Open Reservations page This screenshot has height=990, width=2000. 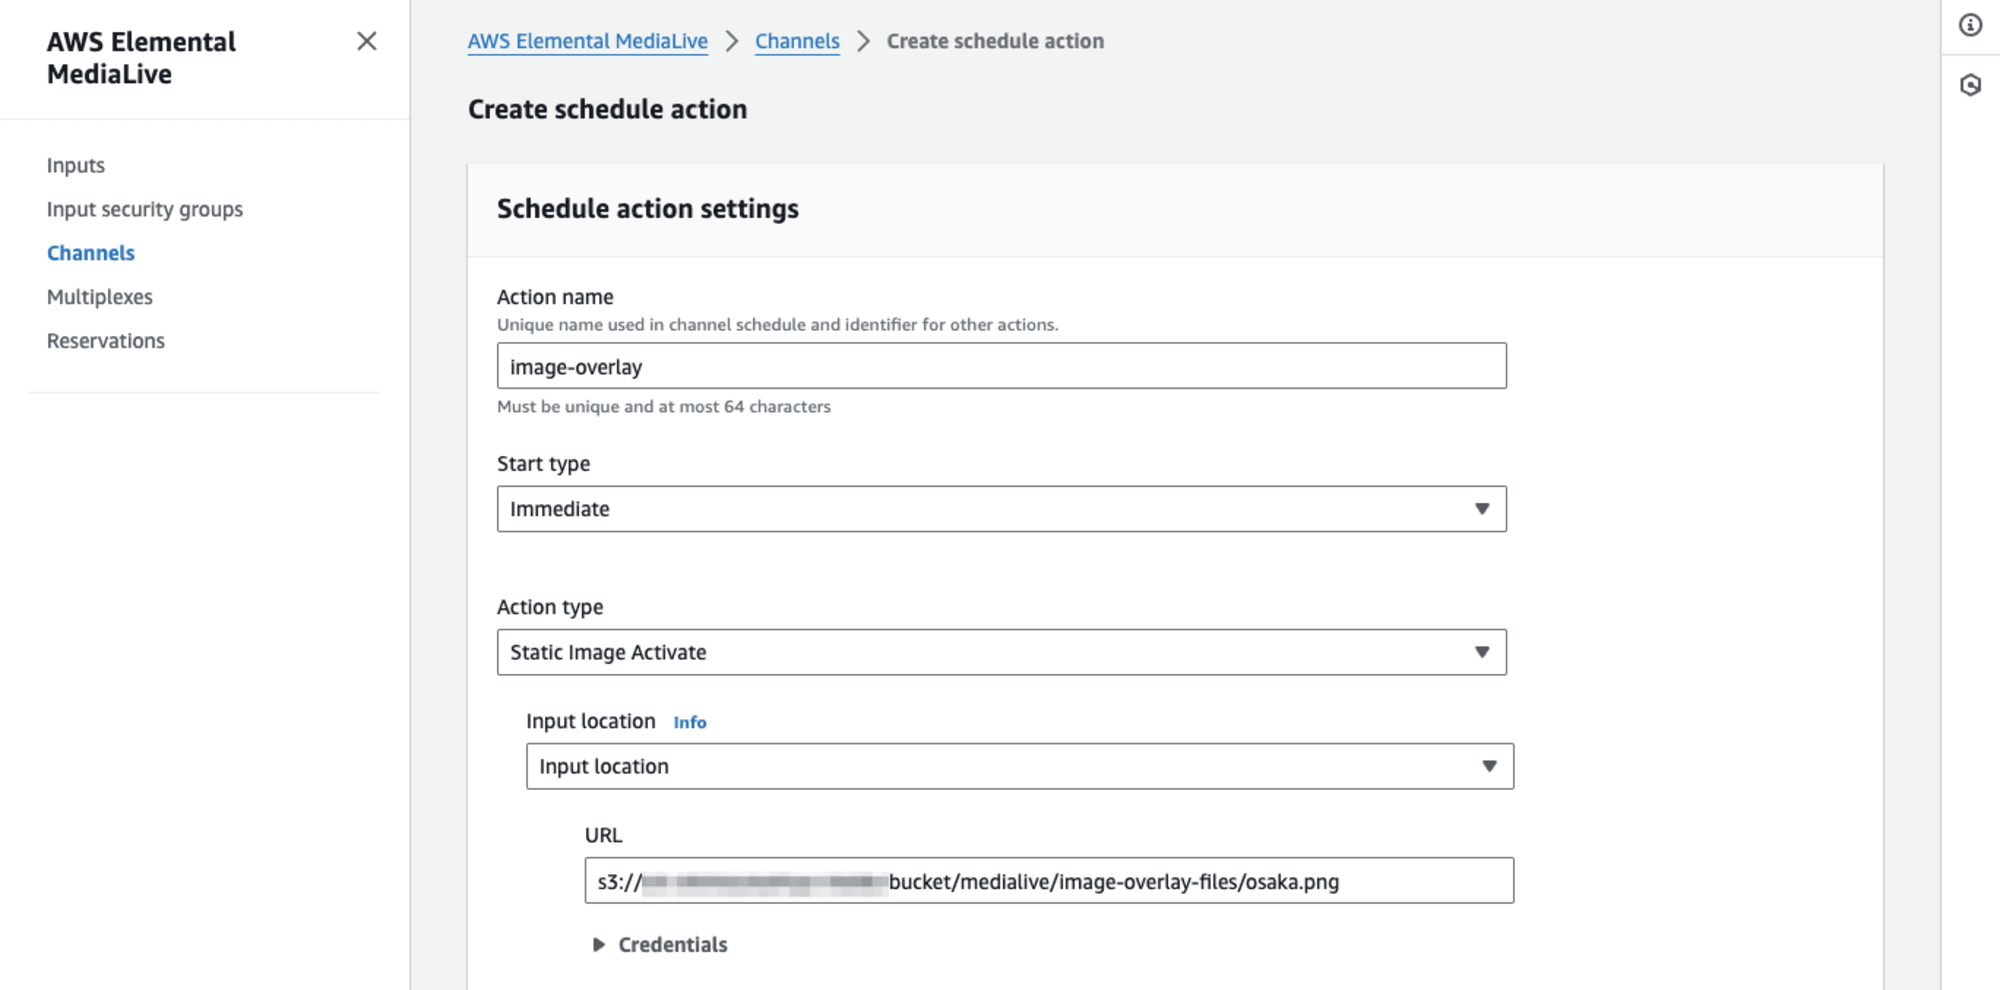pos(106,341)
